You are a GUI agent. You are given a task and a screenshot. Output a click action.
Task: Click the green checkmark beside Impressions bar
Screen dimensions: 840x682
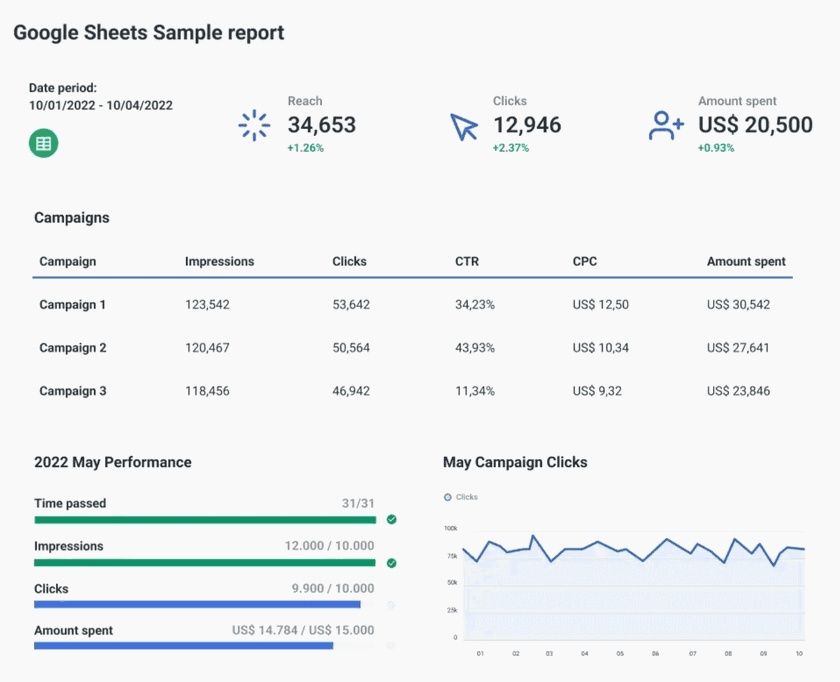click(391, 562)
